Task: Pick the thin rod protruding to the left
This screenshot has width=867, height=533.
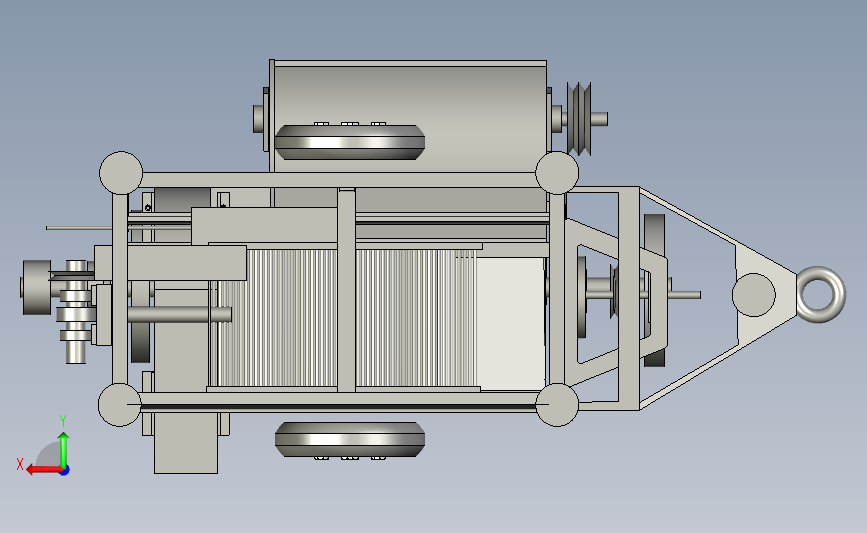Action: click(x=79, y=228)
